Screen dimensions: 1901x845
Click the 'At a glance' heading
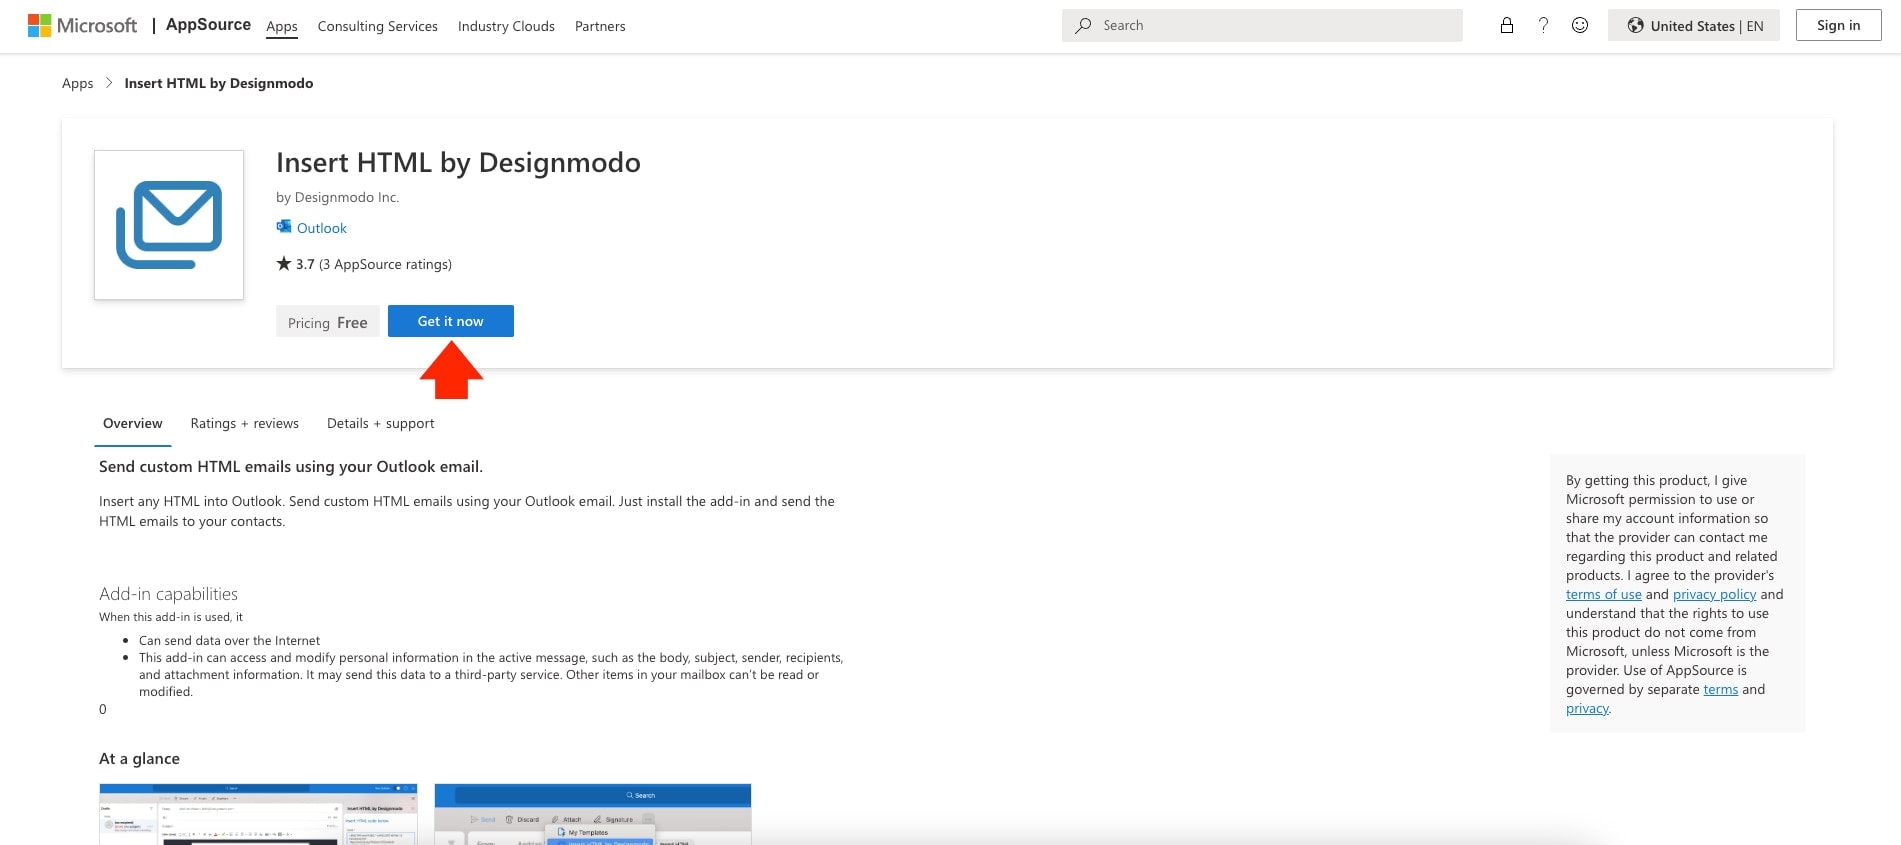[139, 759]
